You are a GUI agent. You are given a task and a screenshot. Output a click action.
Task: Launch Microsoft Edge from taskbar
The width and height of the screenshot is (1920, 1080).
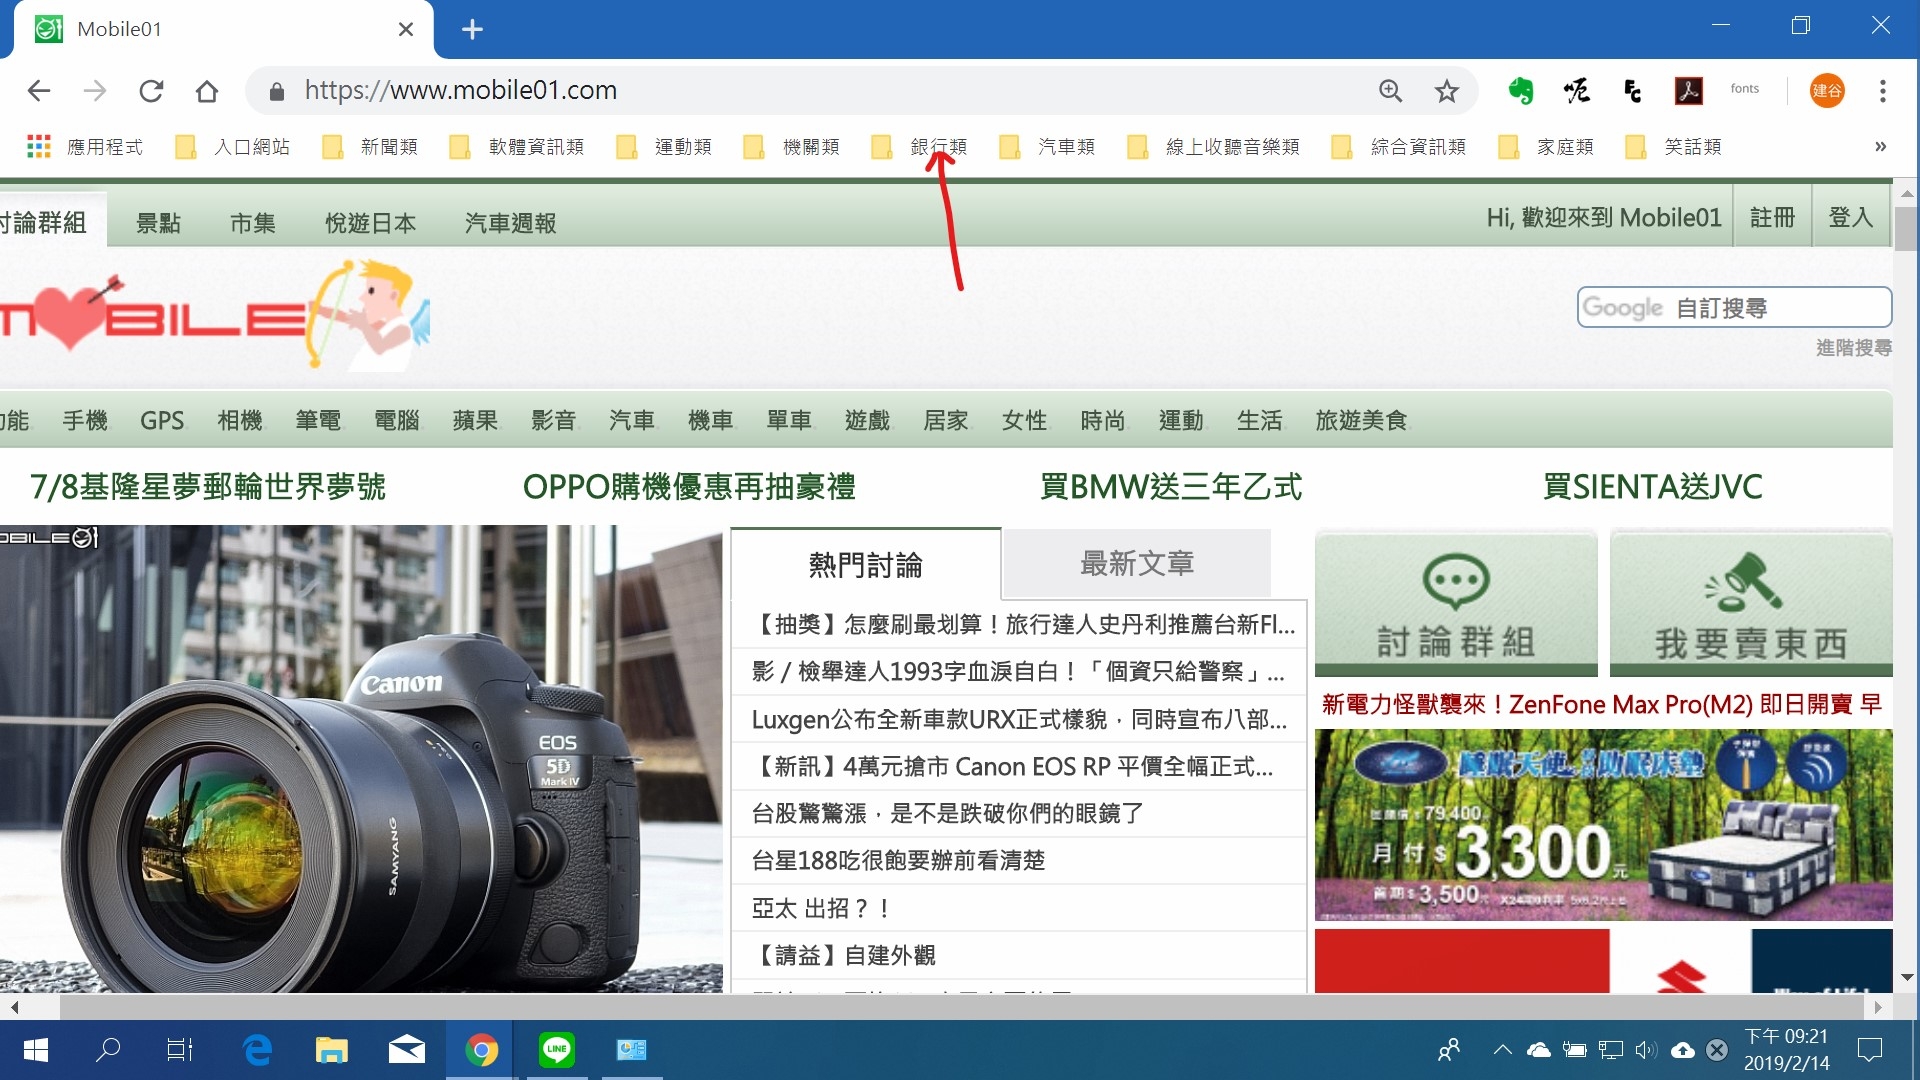257,1050
